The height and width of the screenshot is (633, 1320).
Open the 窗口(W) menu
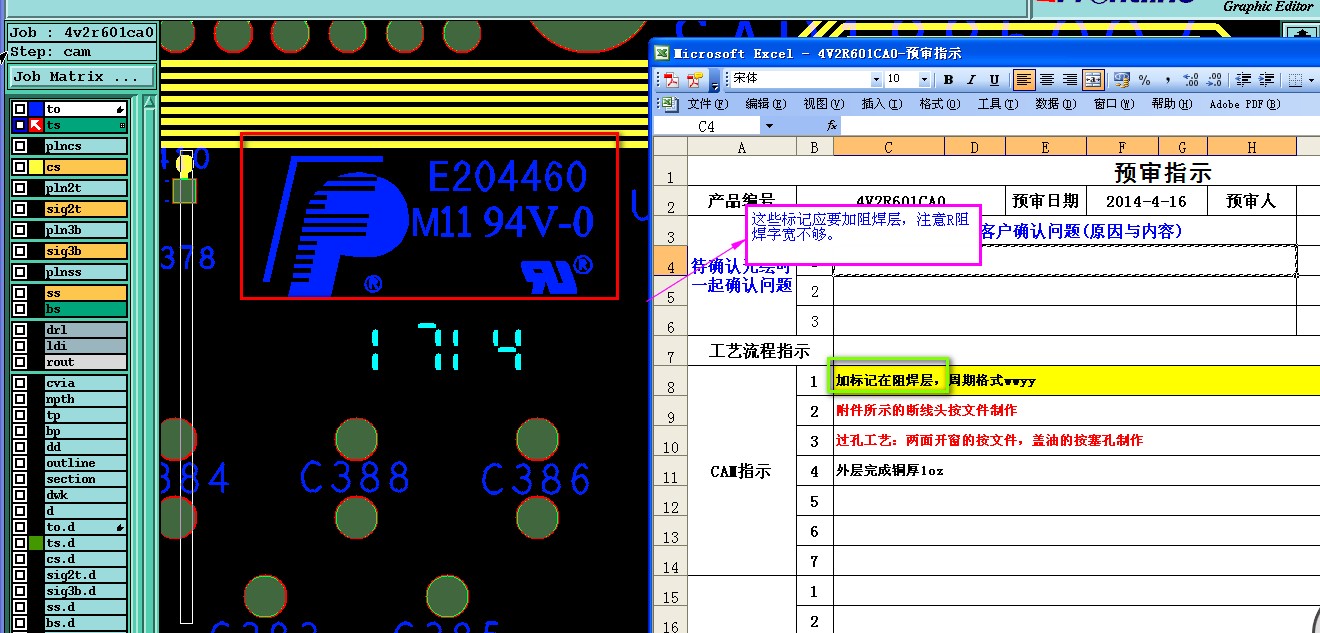click(x=1113, y=104)
